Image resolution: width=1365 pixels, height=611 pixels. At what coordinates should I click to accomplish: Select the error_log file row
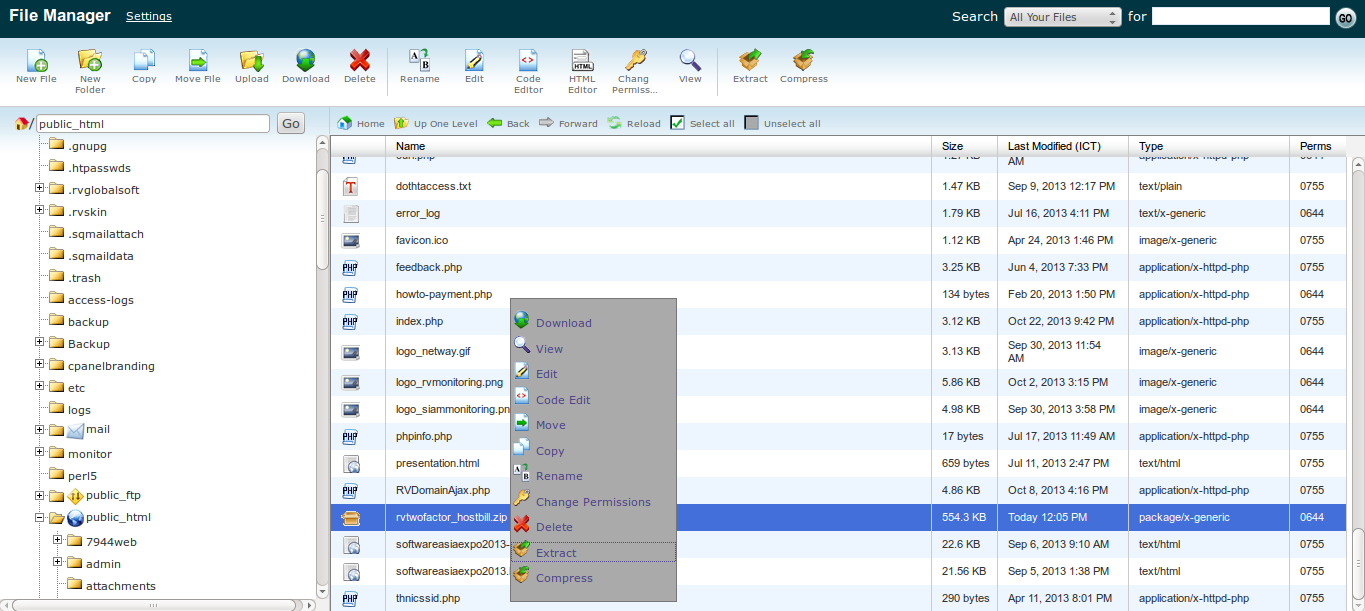coord(840,213)
